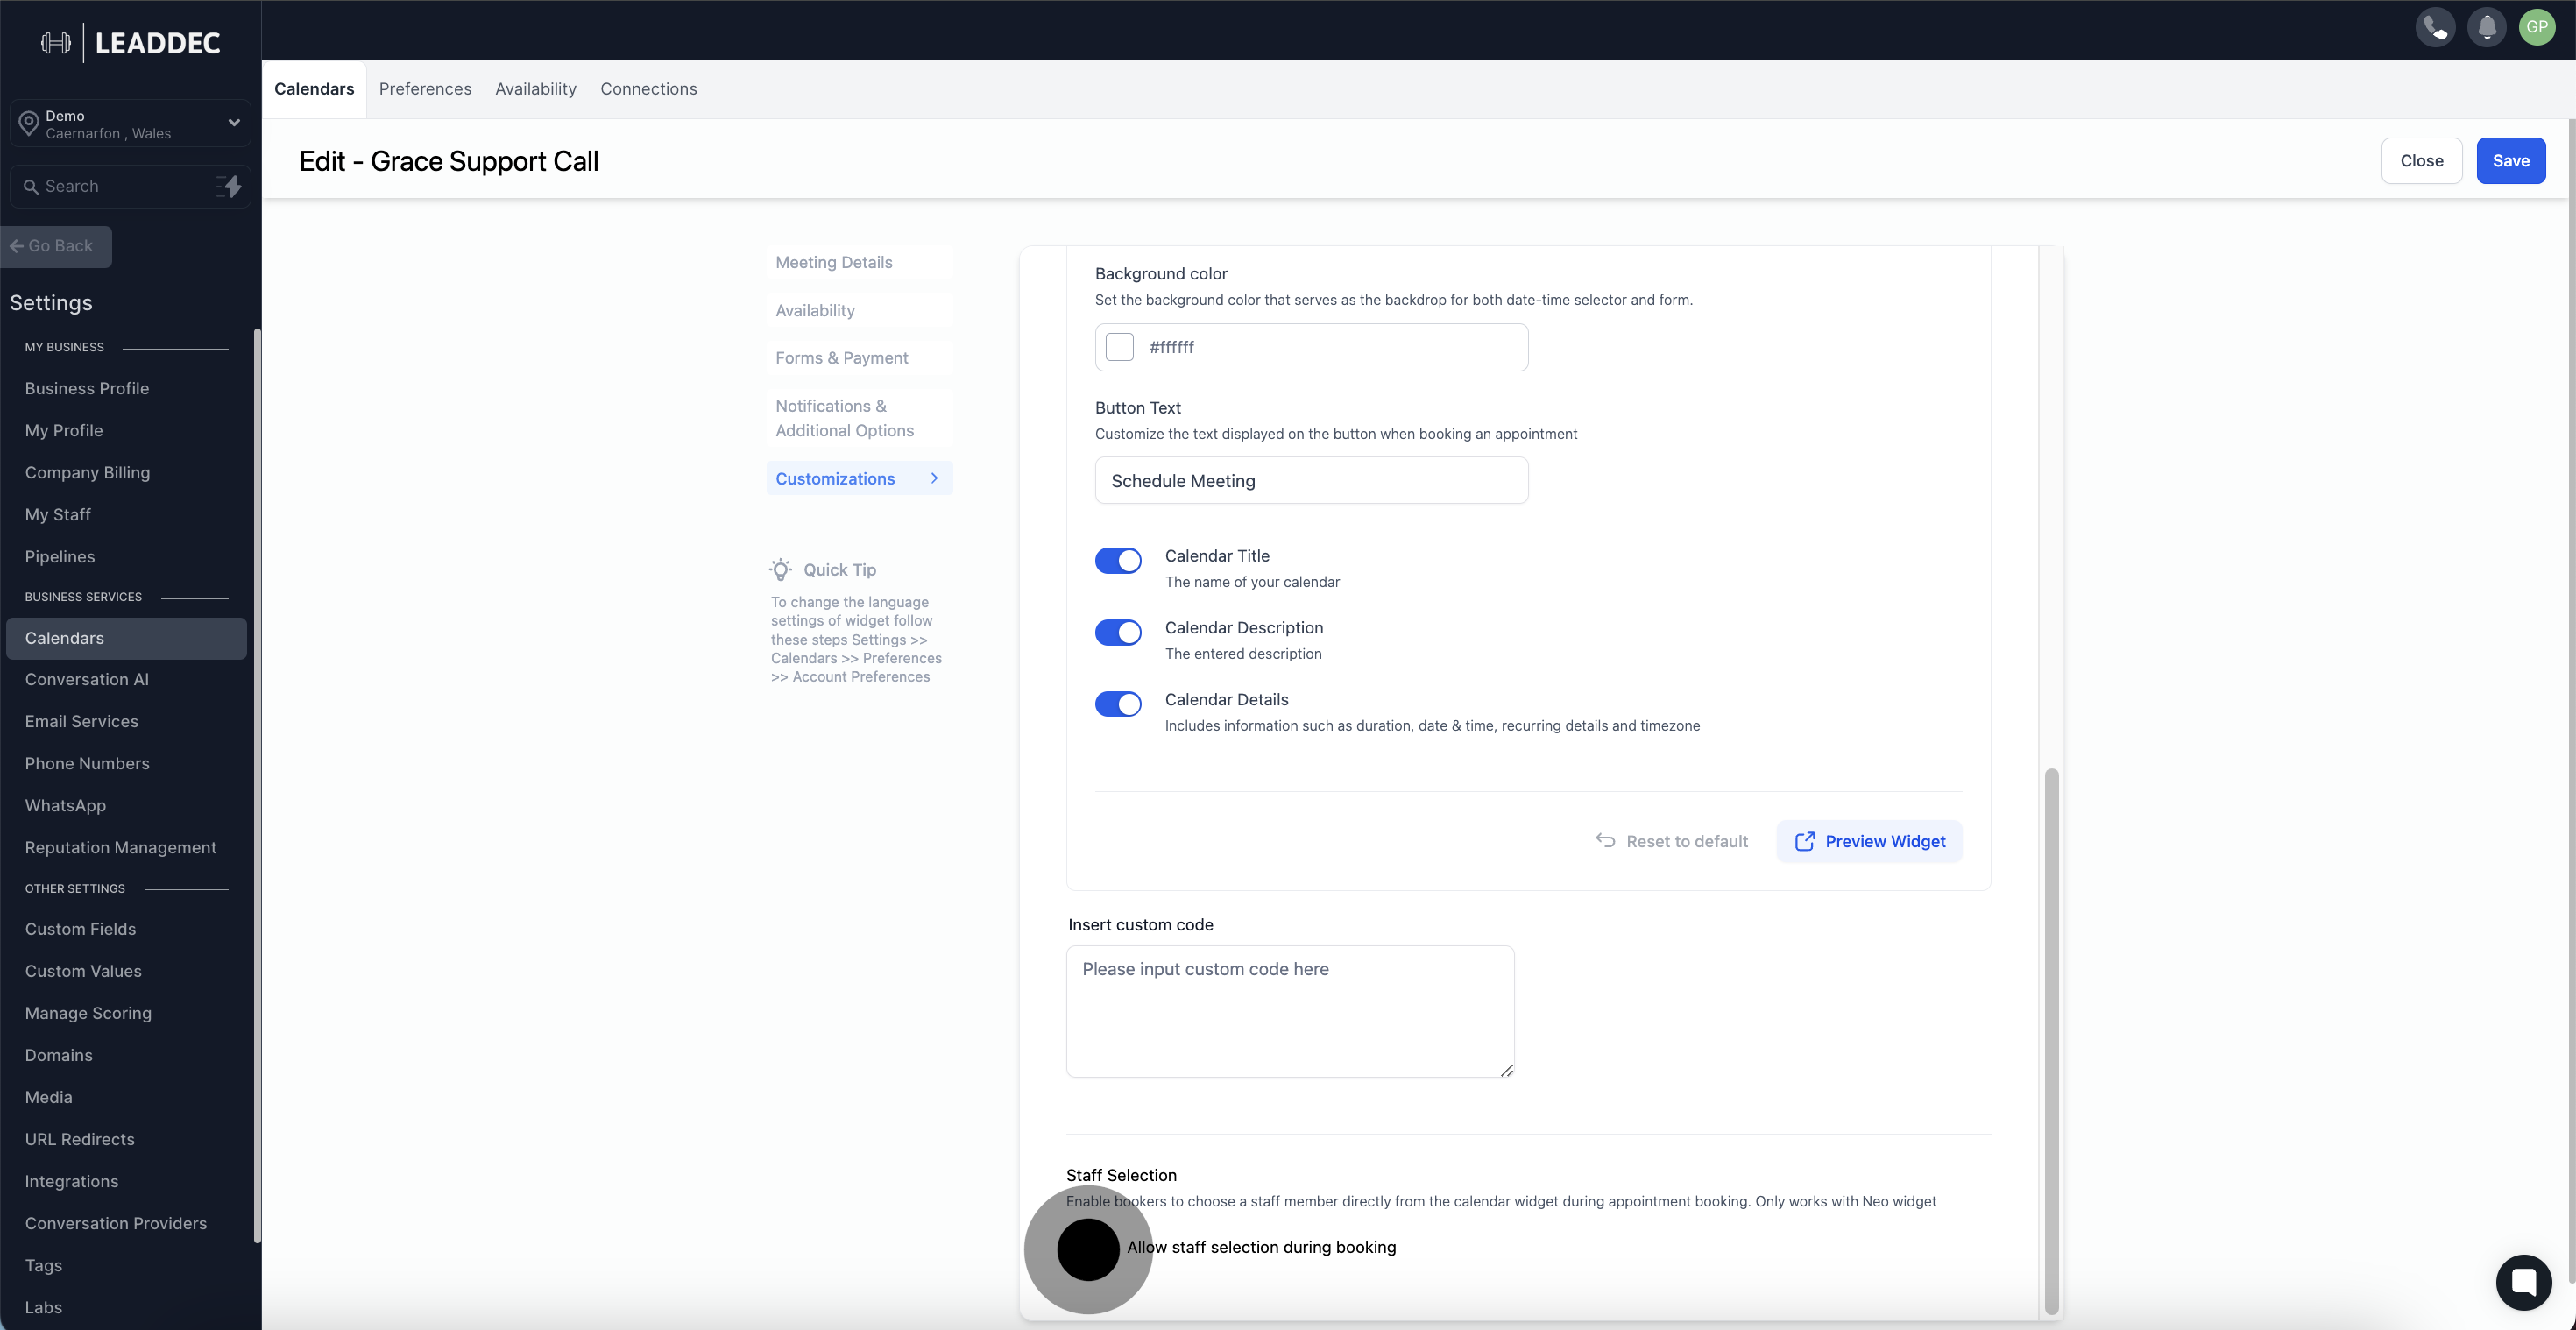The width and height of the screenshot is (2576, 1330).
Task: Click the Preview Widget button
Action: 1869,841
